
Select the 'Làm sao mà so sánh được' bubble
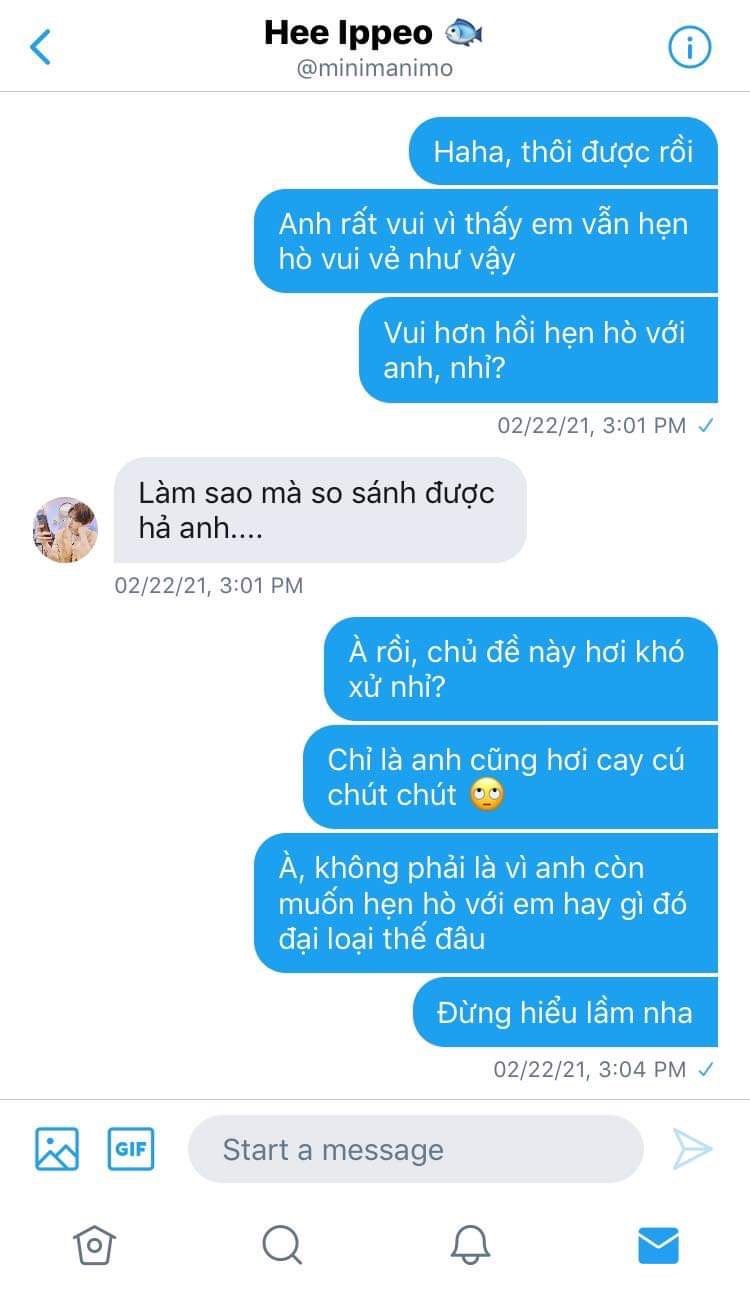pyautogui.click(x=320, y=510)
